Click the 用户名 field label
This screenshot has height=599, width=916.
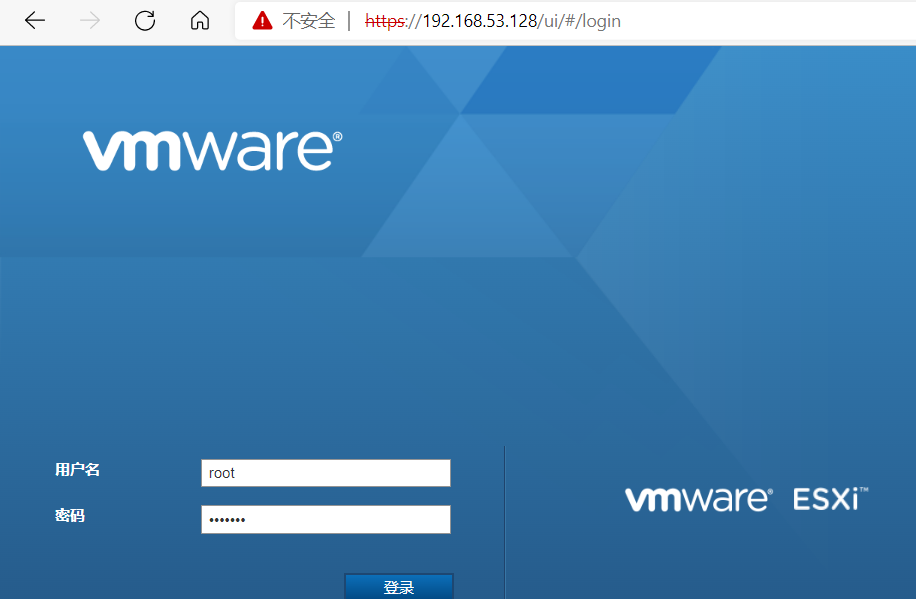[x=77, y=469]
